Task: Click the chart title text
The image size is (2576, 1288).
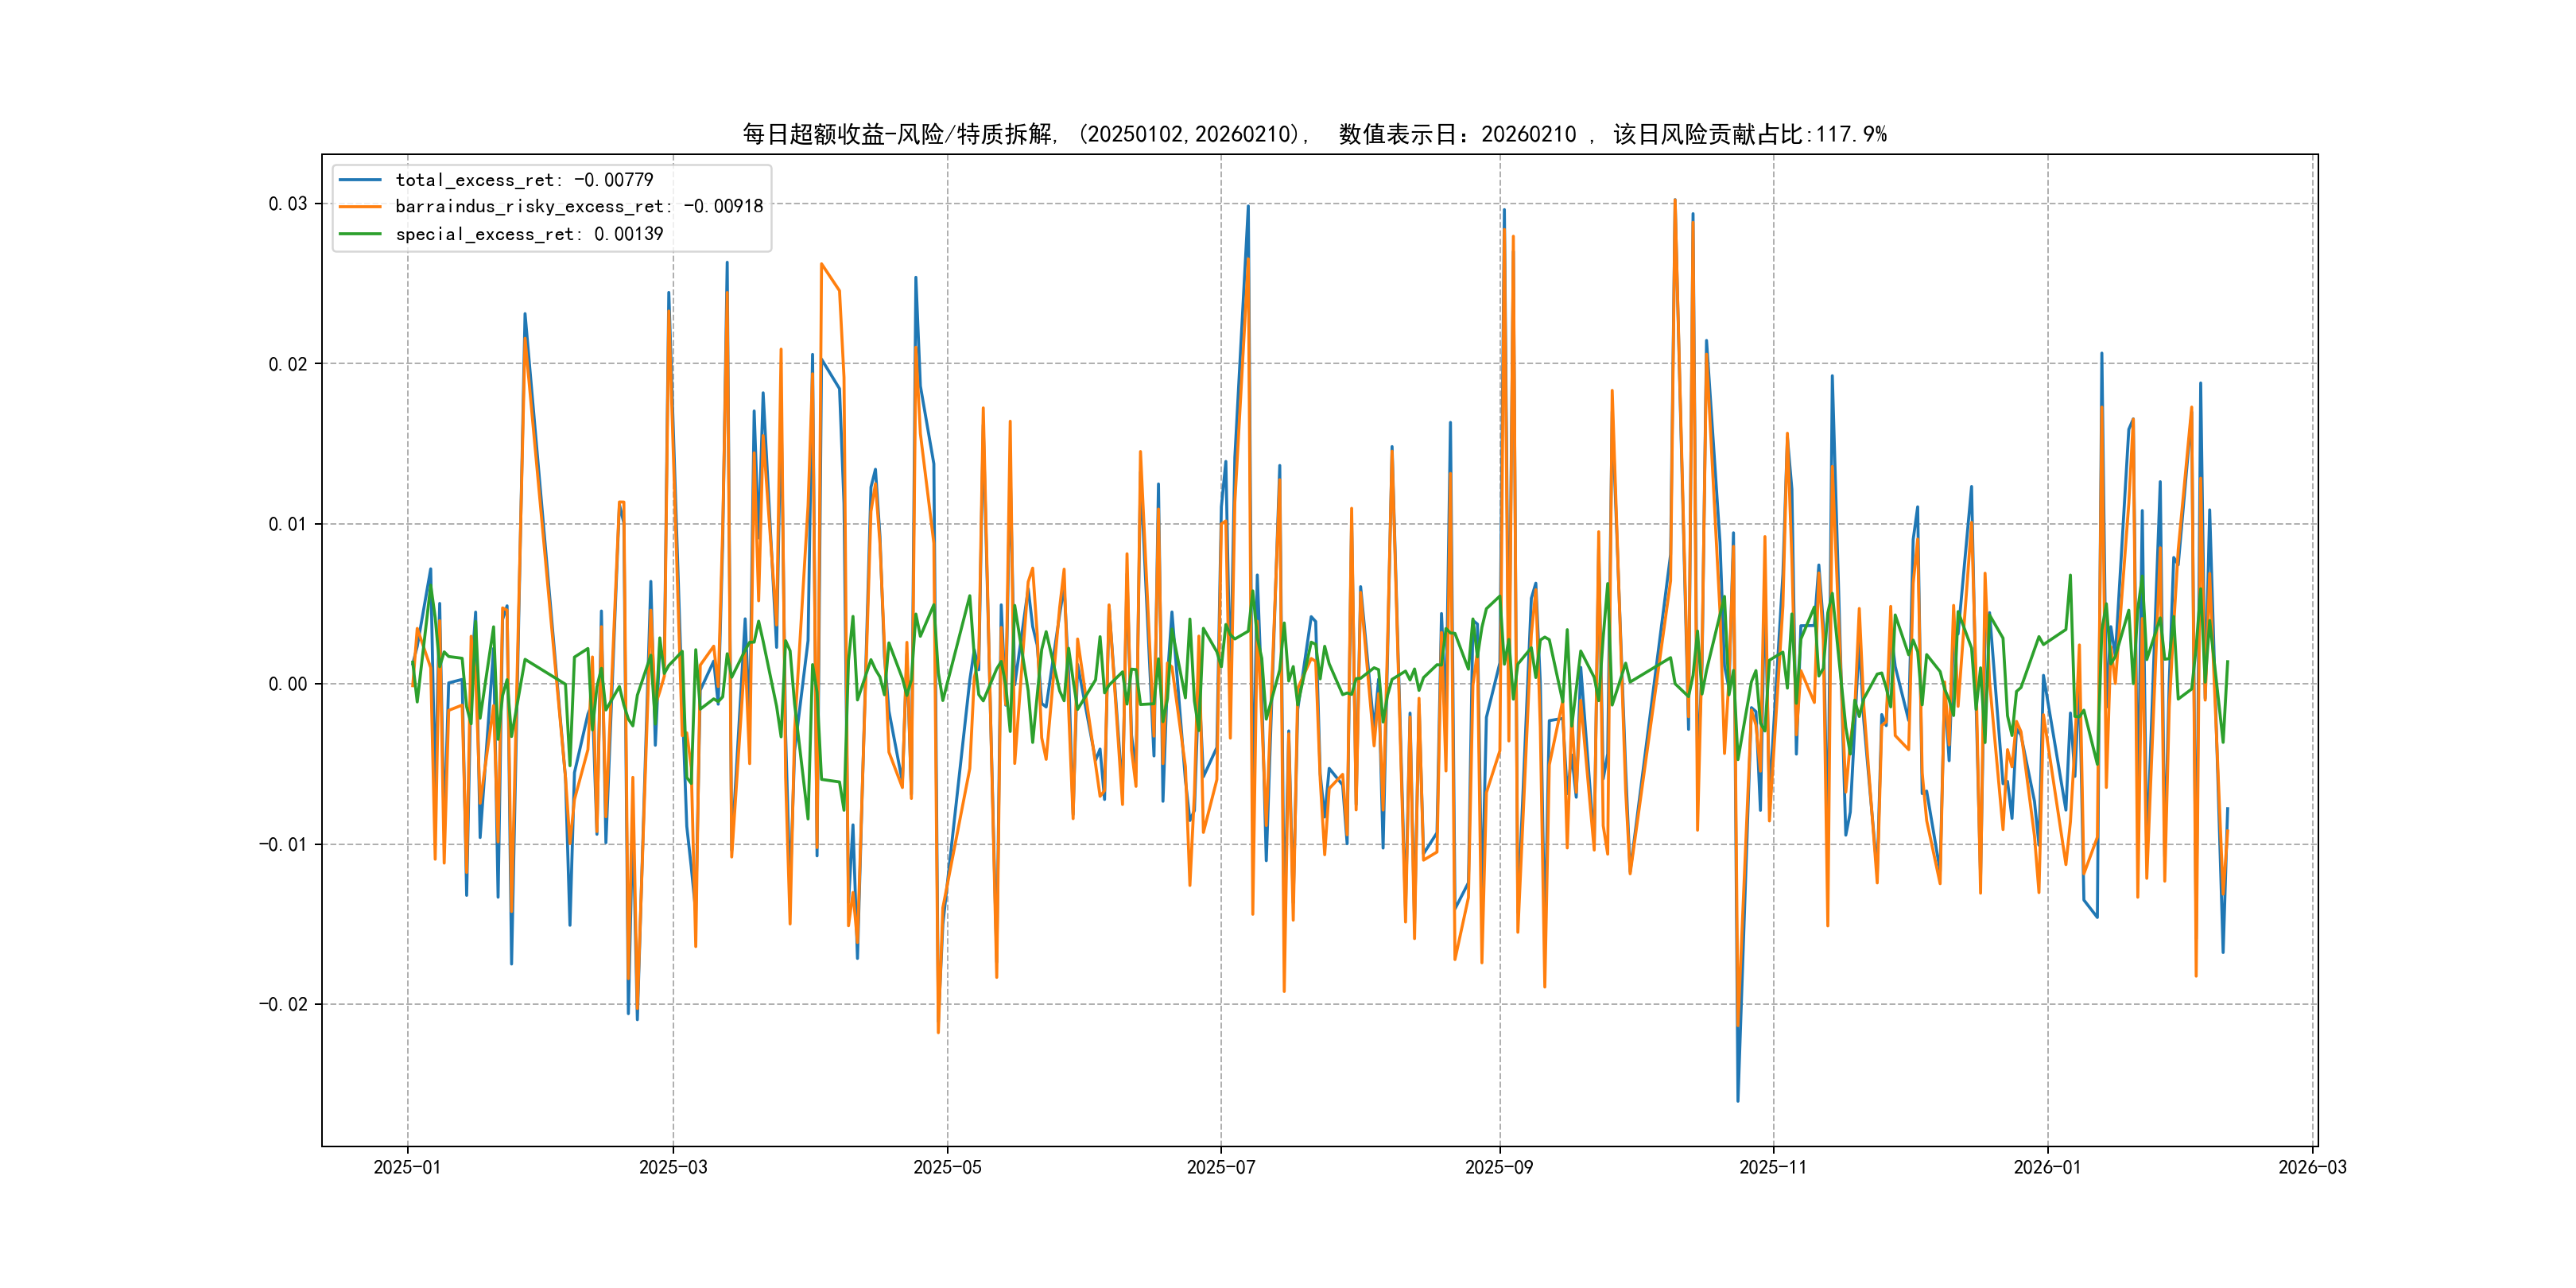Action: tap(1314, 134)
